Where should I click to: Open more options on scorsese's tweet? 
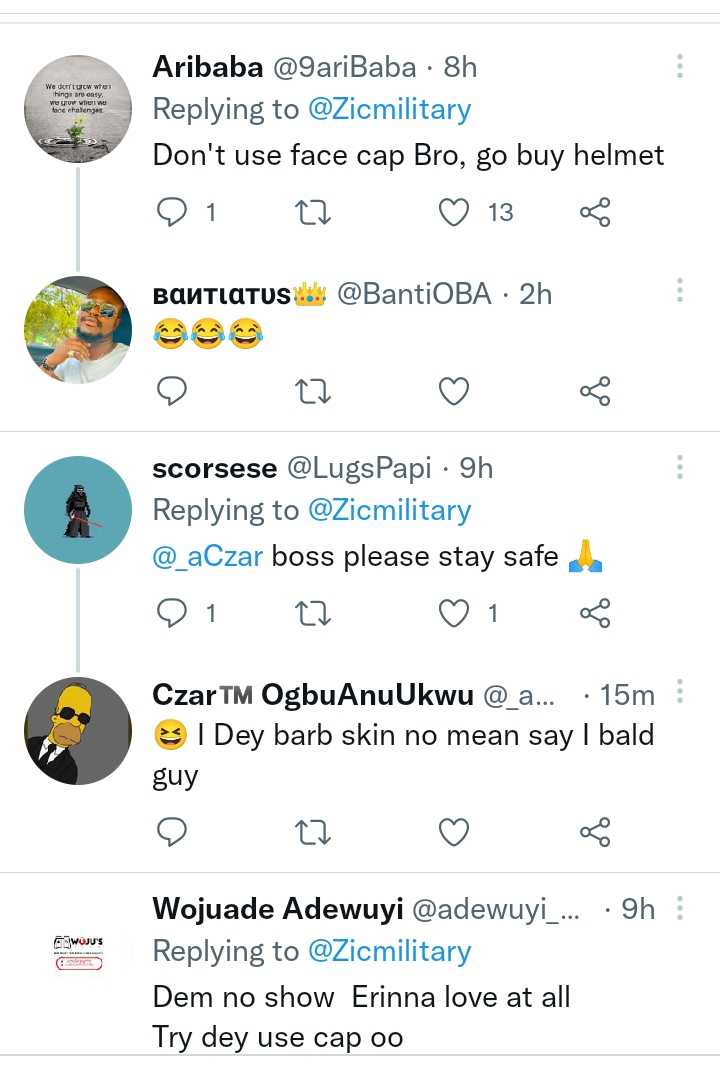pos(679,467)
